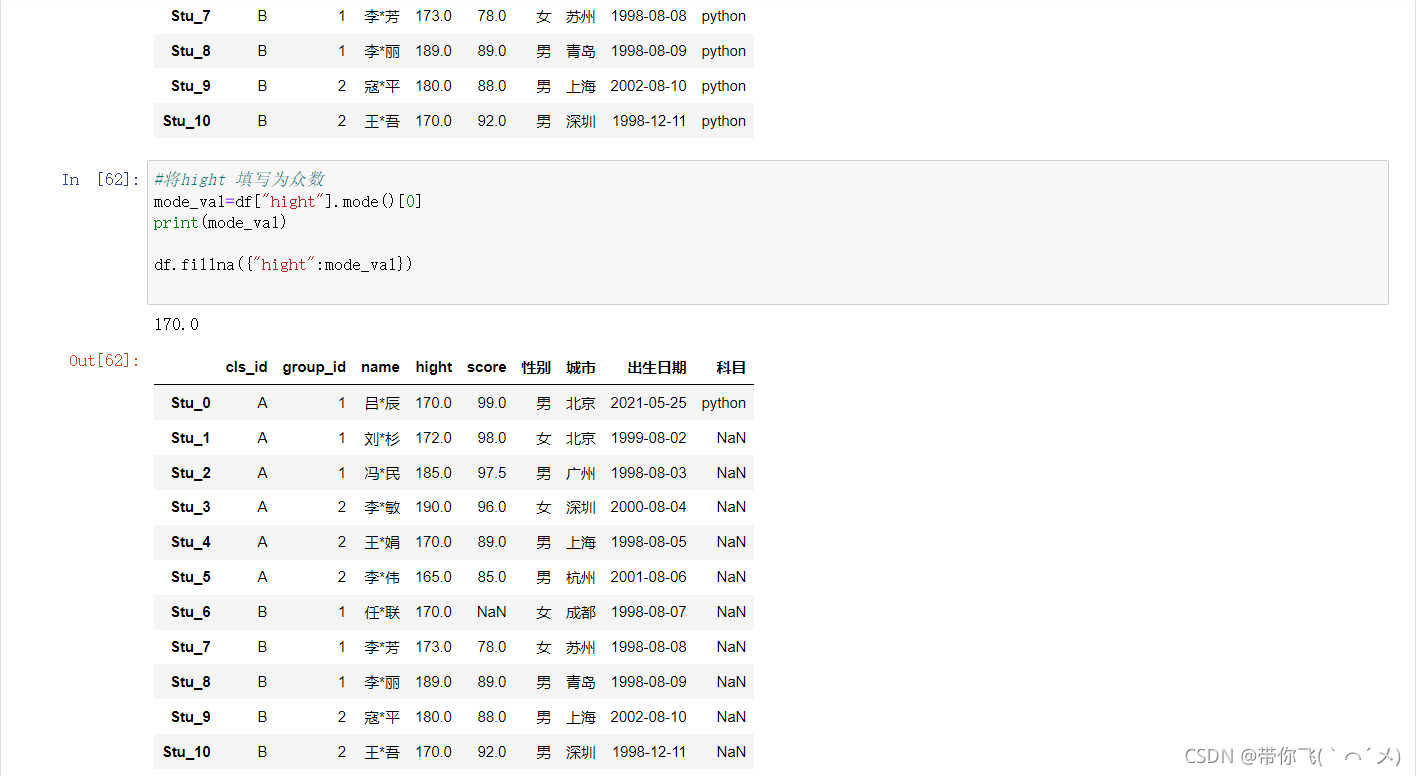Click the mode_val=df["hight"].mode()[0] code line
Screen dimensions: 1416x776
click(x=288, y=202)
